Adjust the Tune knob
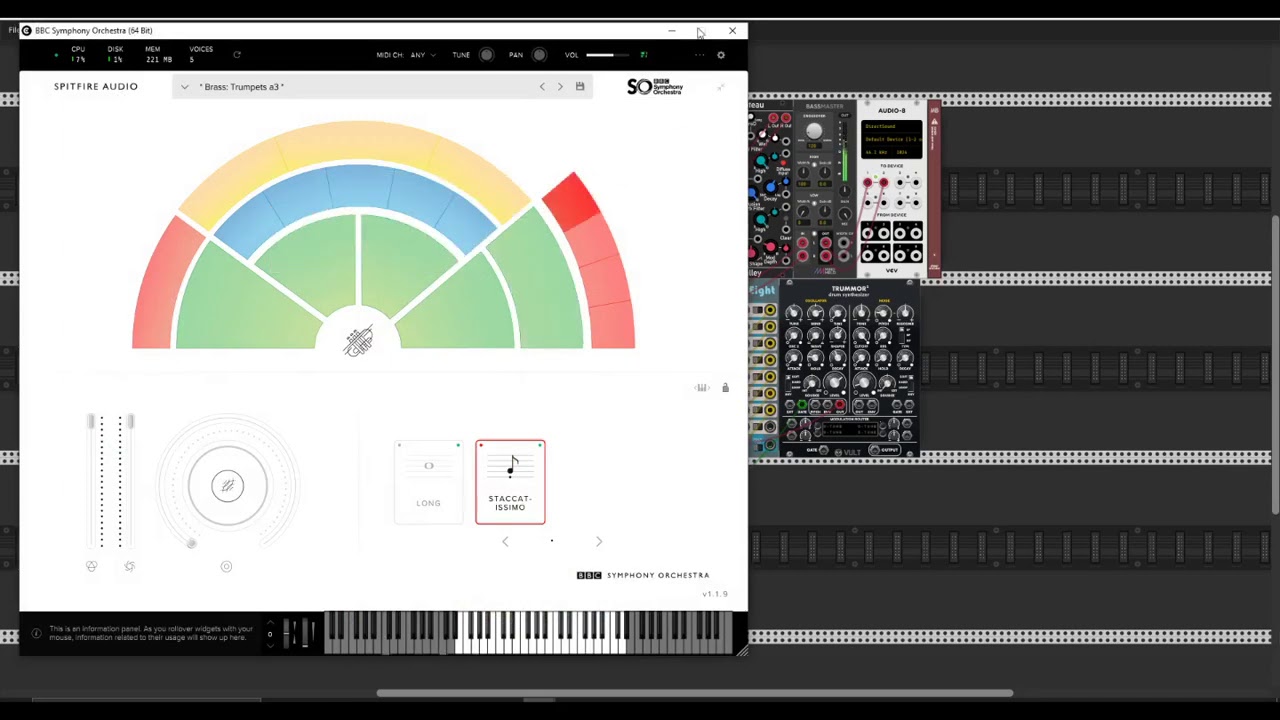Image resolution: width=1280 pixels, height=720 pixels. coord(486,55)
